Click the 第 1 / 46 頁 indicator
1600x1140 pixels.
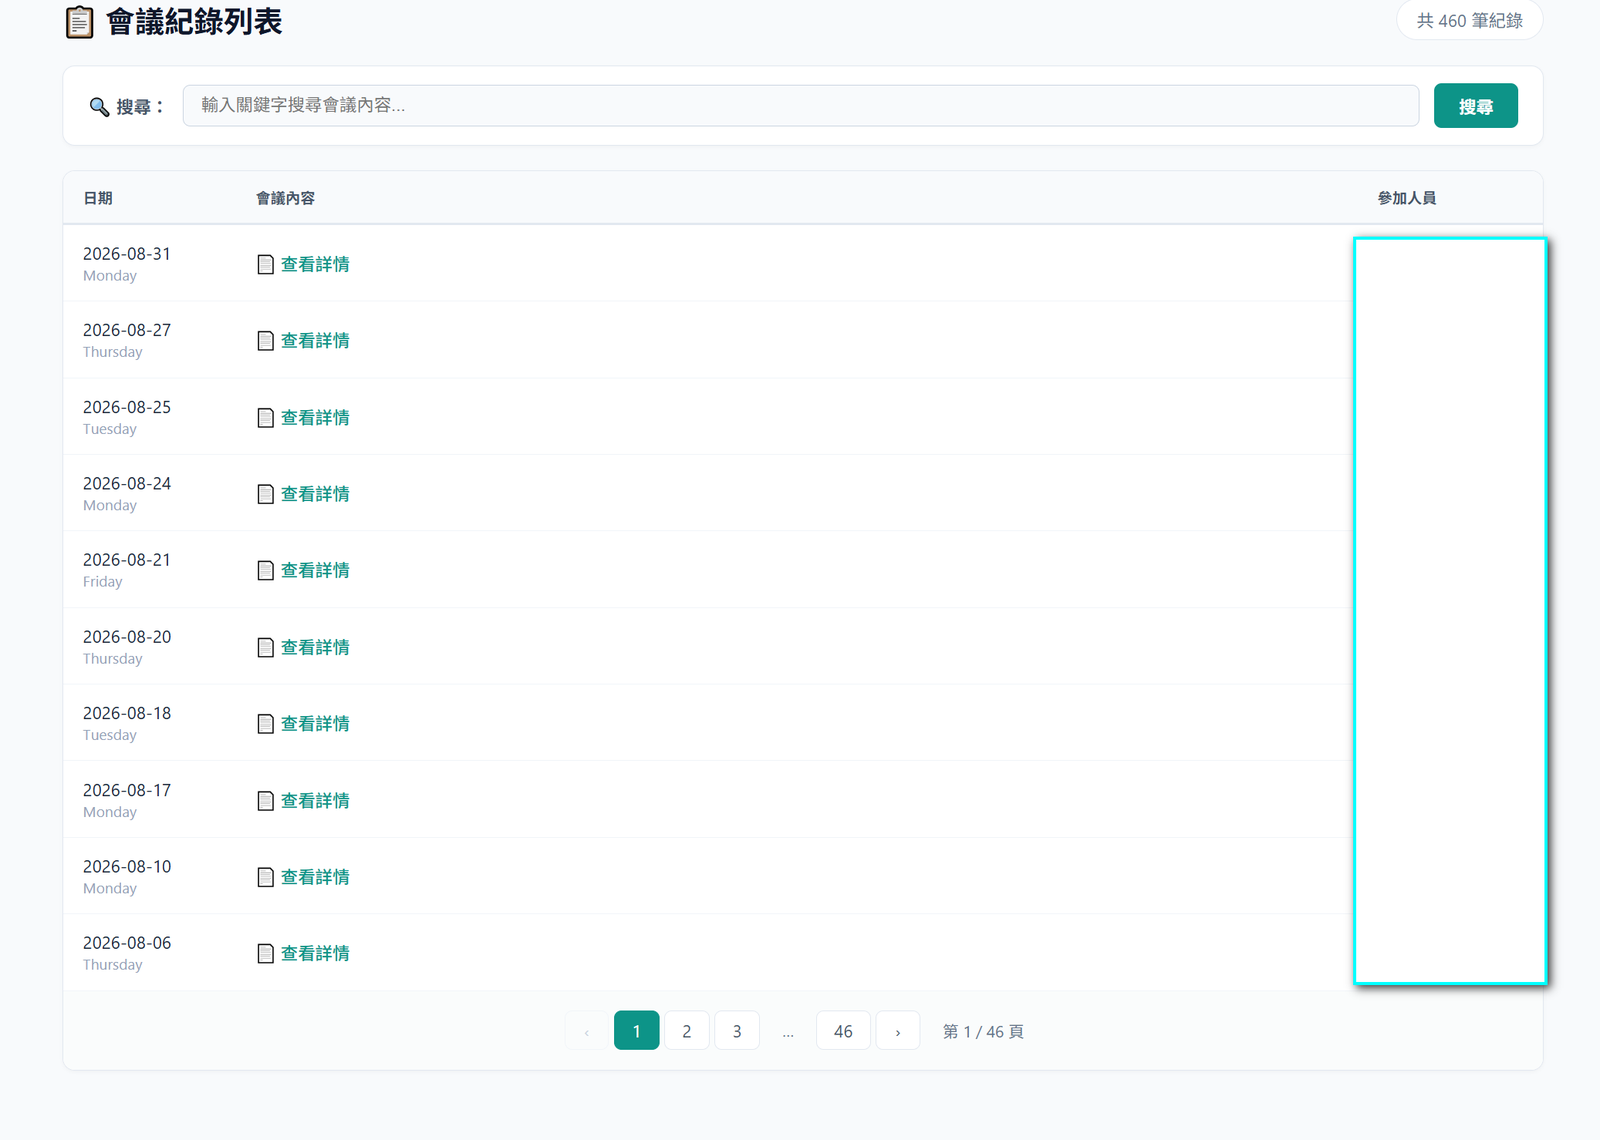pyautogui.click(x=983, y=1031)
